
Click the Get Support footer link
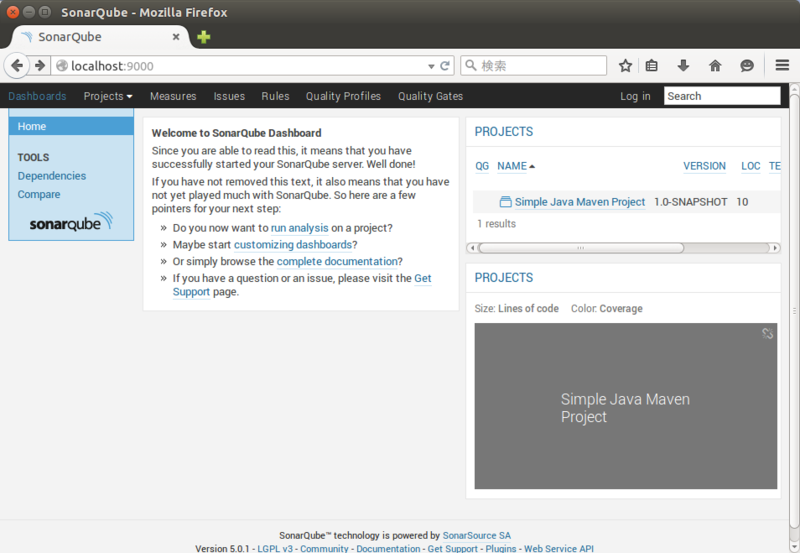(x=453, y=548)
